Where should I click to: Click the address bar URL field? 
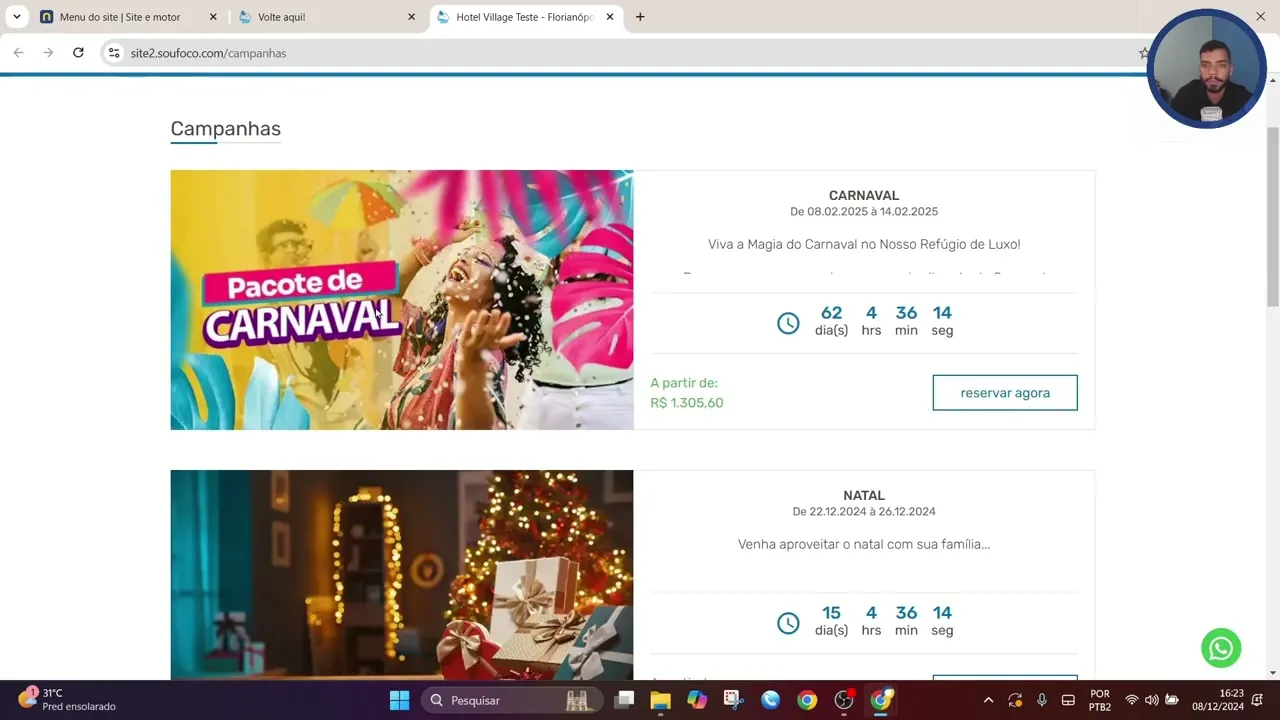(x=630, y=53)
